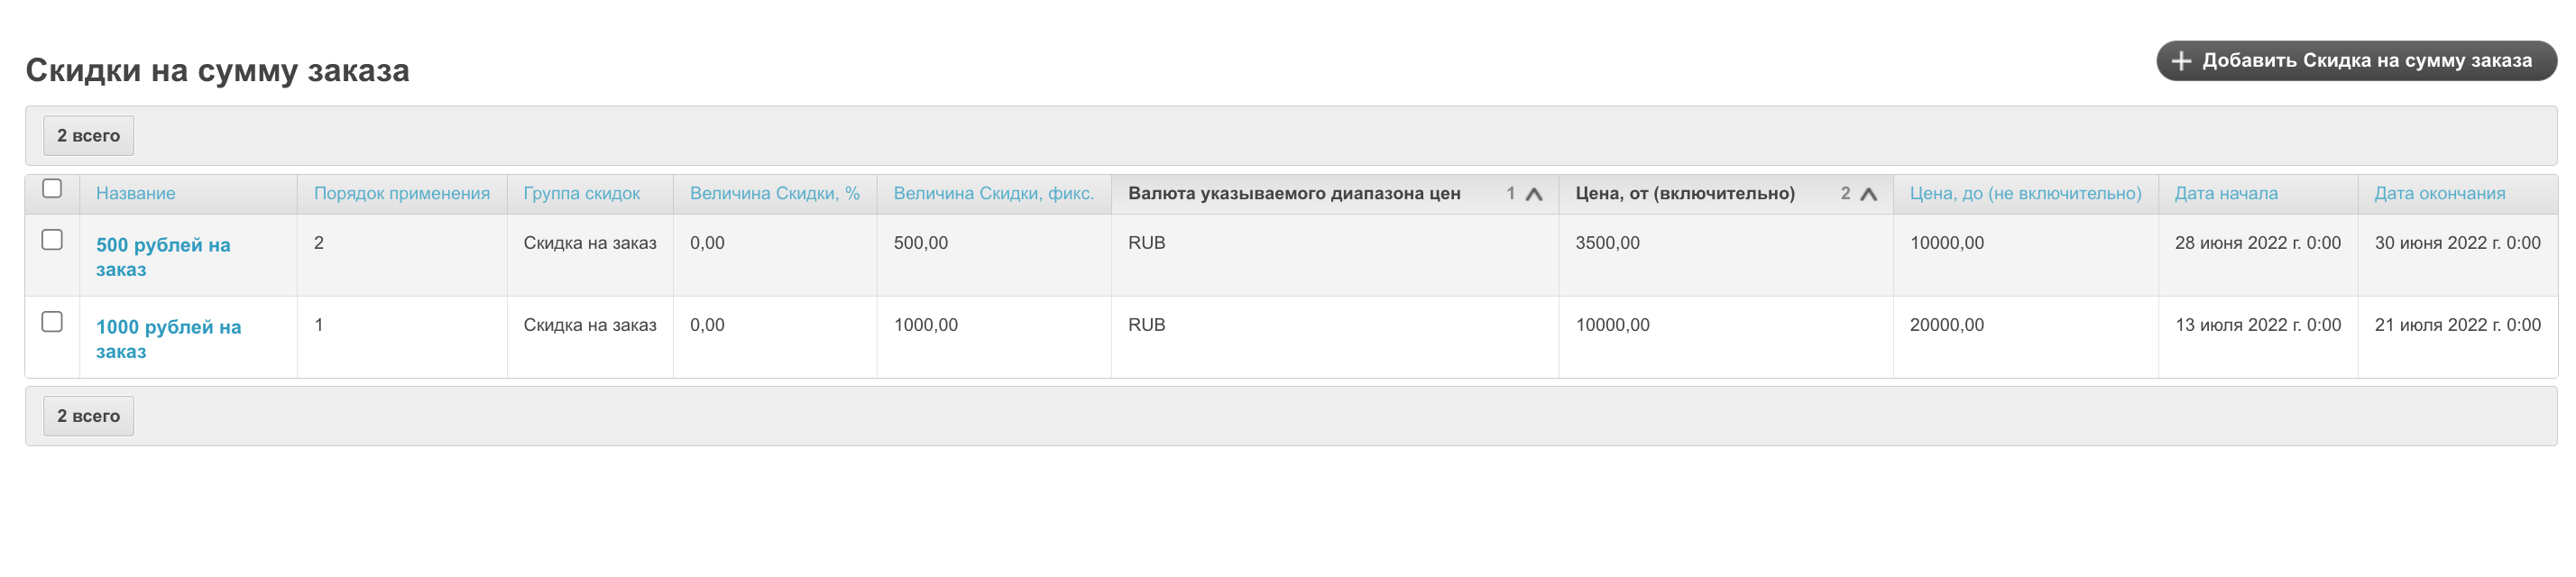Viewport: 2576px width, 577px height.
Task: Click Валюта указываемого диапазона цен header
Action: (1293, 194)
